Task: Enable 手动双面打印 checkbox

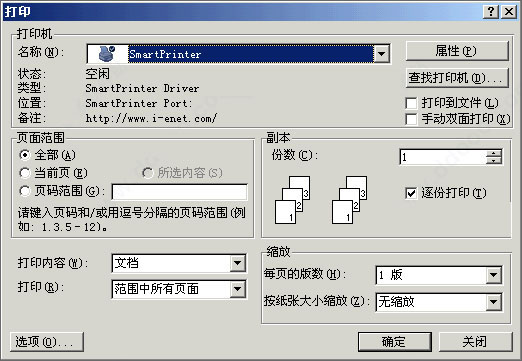Action: pyautogui.click(x=411, y=119)
